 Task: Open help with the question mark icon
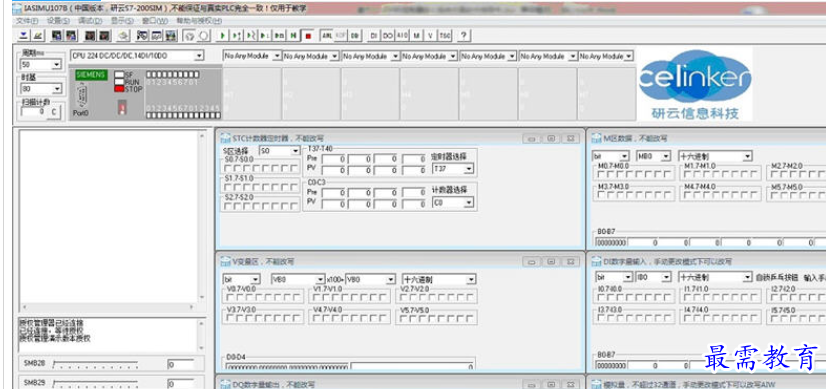464,35
